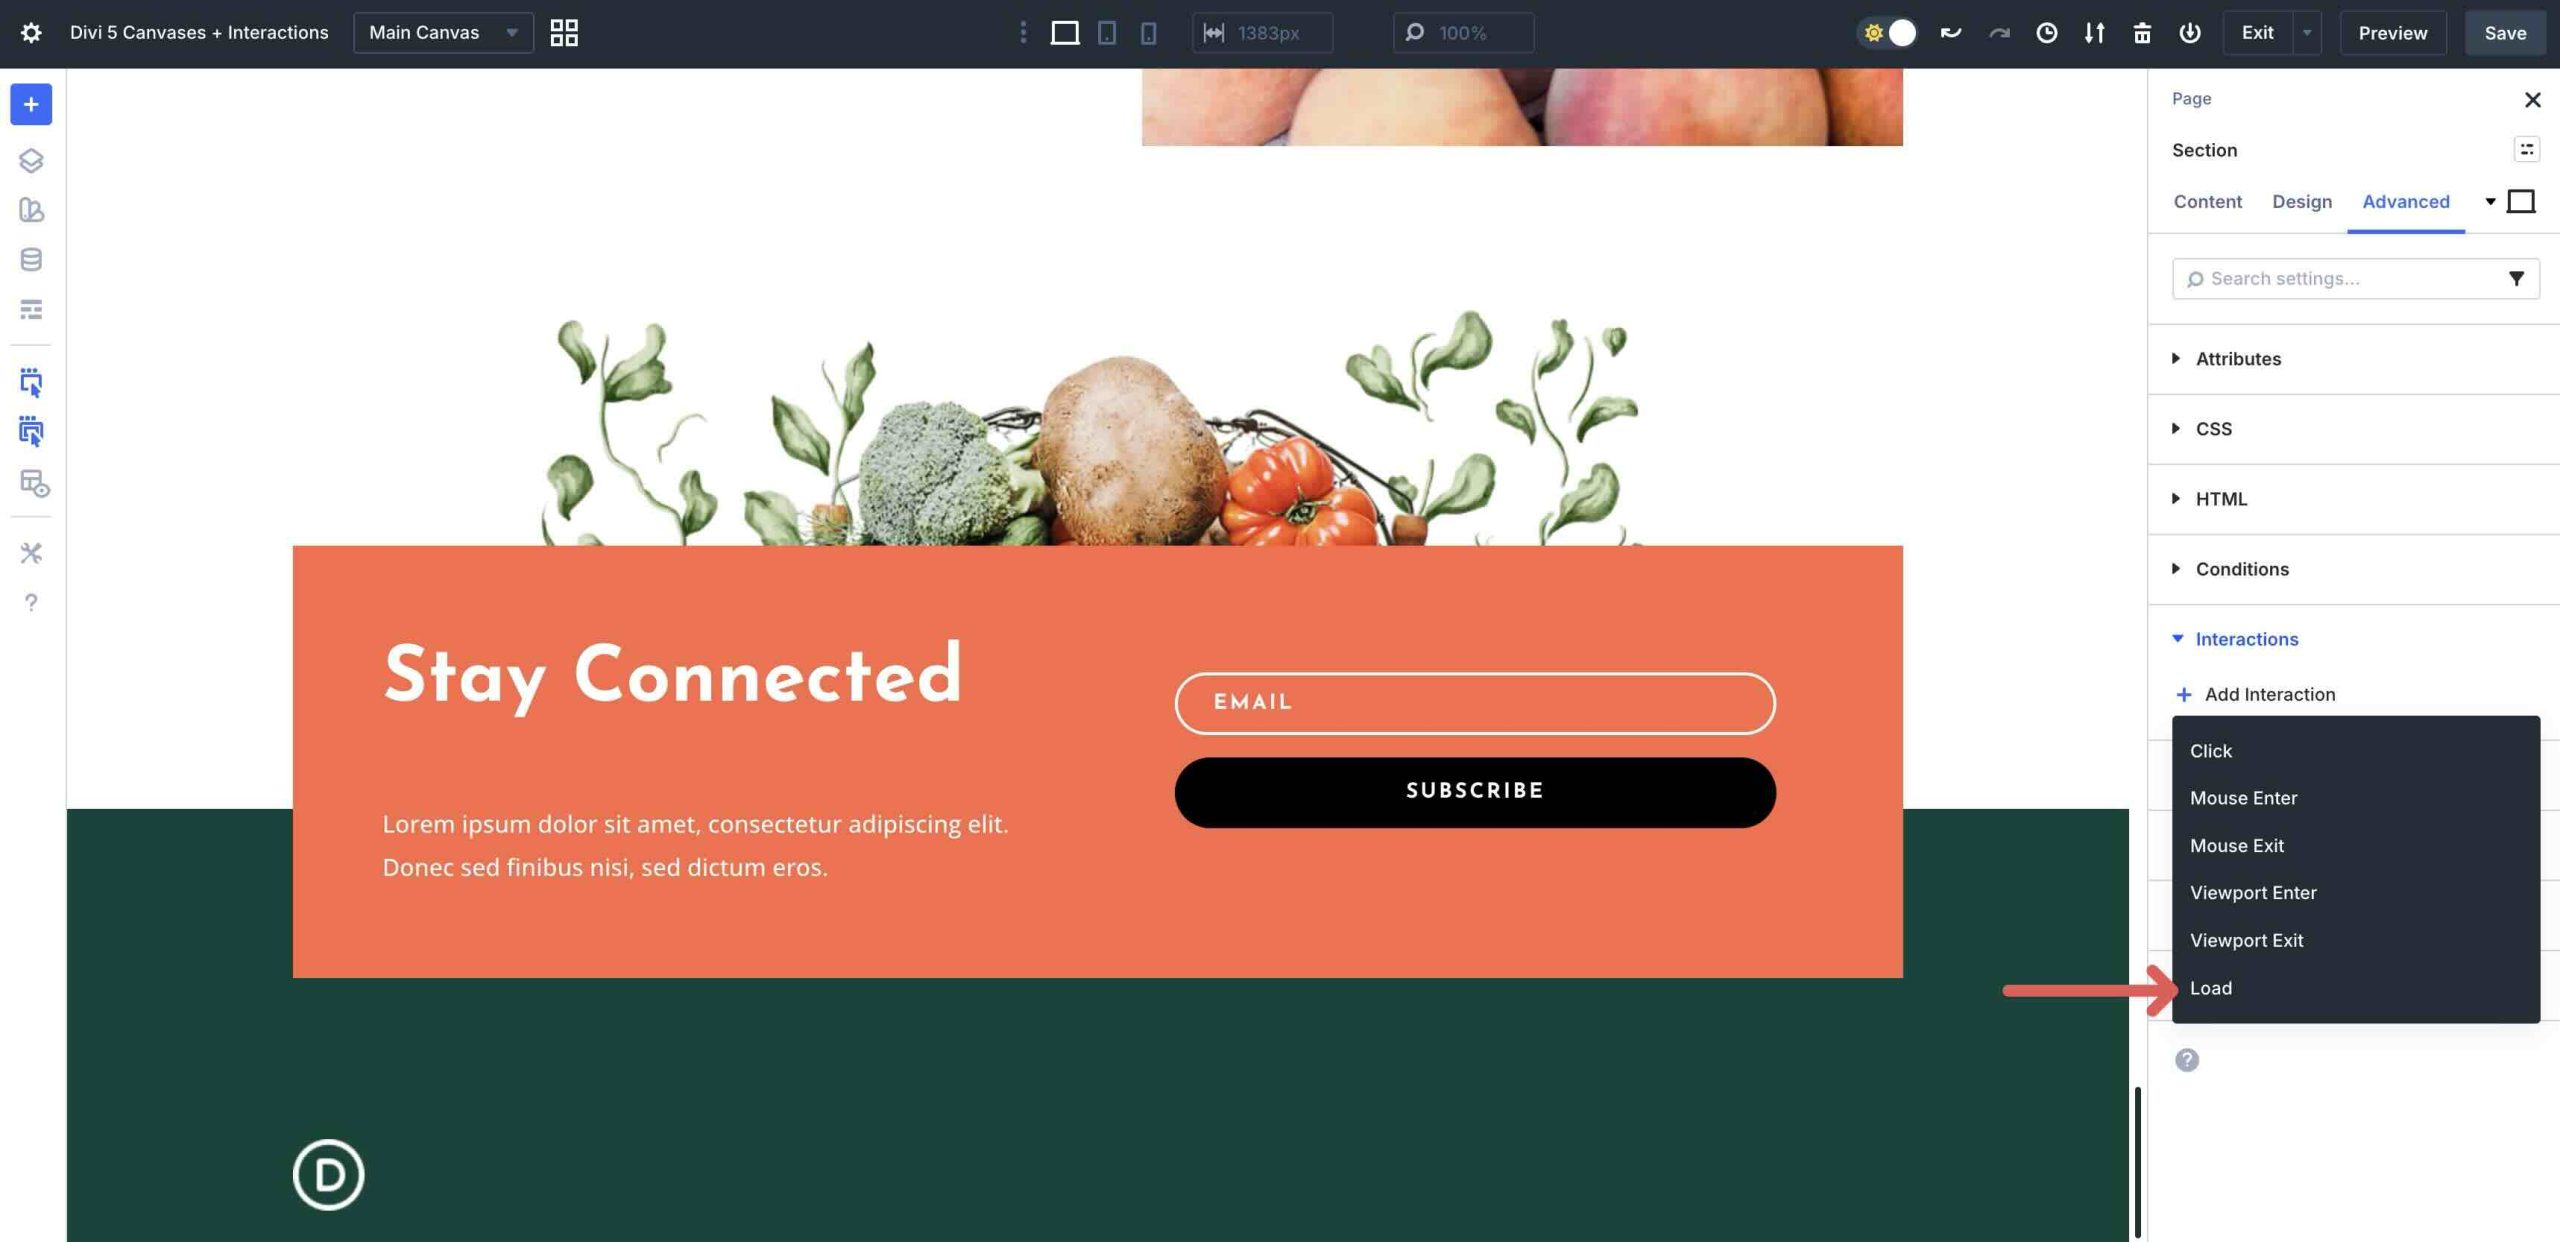Image resolution: width=2560 pixels, height=1242 pixels.
Task: Switch to tablet view icon
Action: 1107,33
